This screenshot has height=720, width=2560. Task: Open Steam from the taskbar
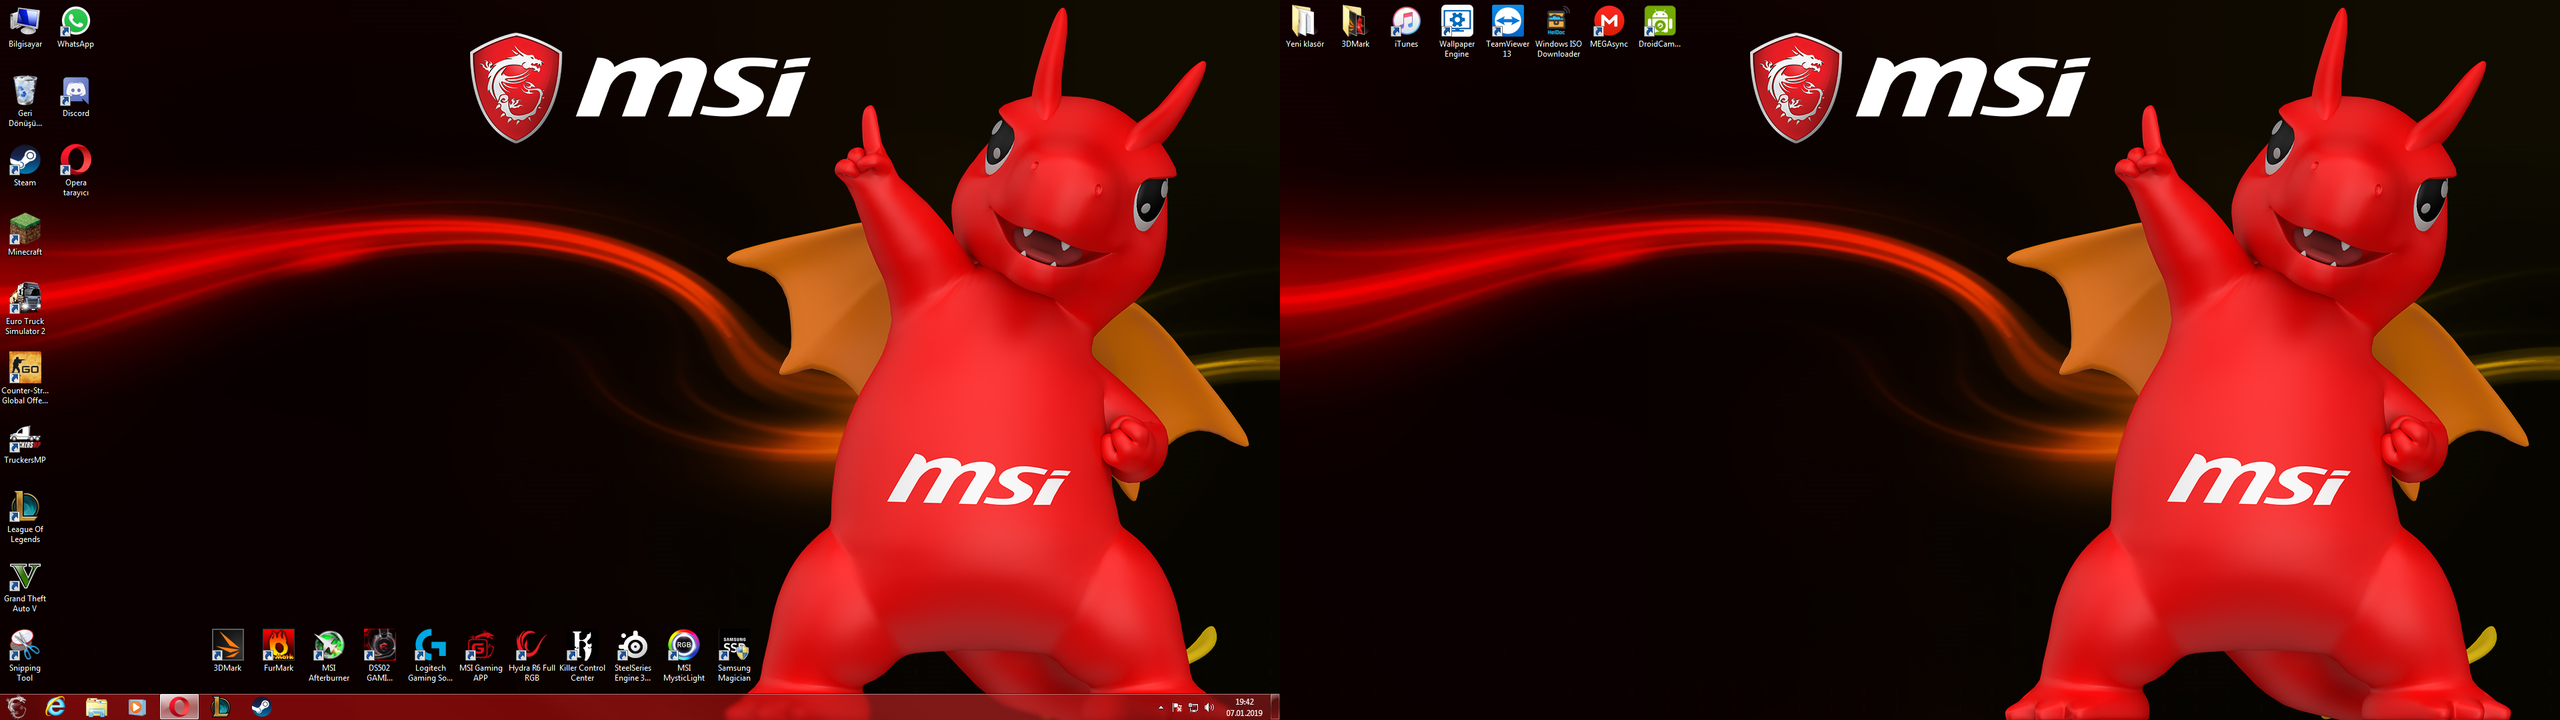coord(261,707)
